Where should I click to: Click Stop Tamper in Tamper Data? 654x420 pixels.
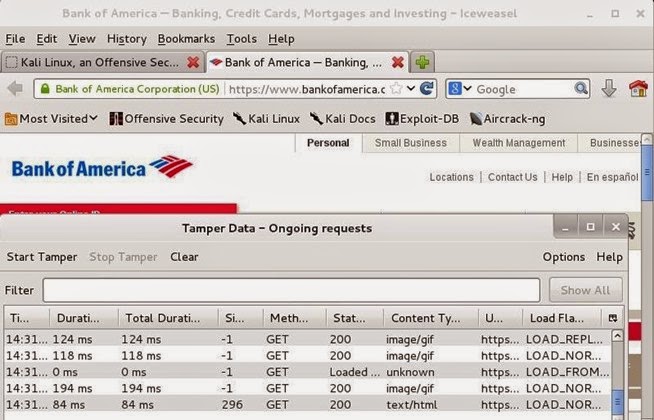(123, 257)
